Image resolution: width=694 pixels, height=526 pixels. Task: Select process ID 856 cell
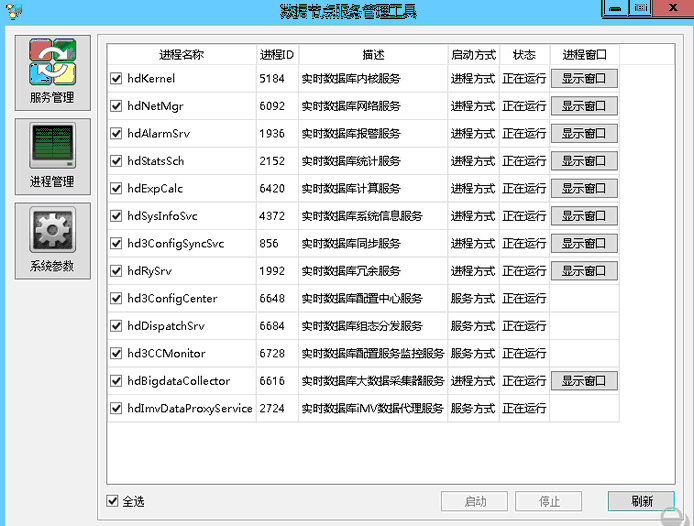click(x=277, y=243)
